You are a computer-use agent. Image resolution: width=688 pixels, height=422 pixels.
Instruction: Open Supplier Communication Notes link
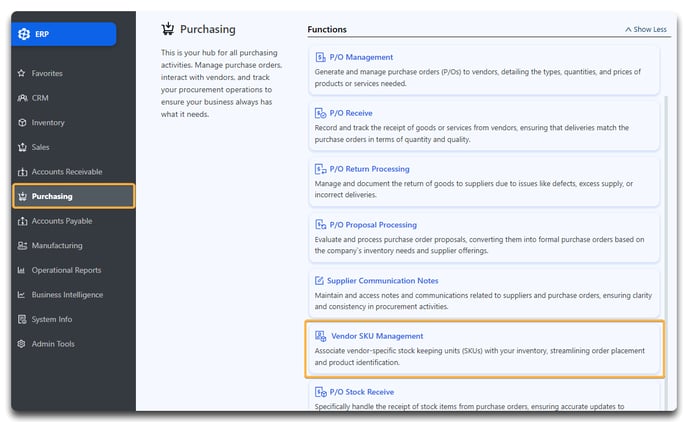pyautogui.click(x=383, y=280)
